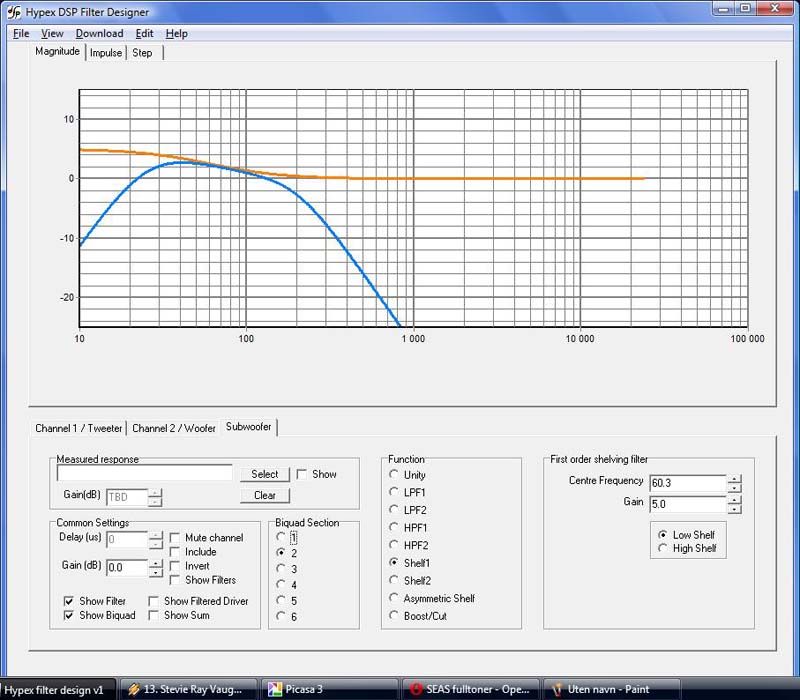
Task: Open SEAS fulltoner Opera taskbar item
Action: [470, 689]
